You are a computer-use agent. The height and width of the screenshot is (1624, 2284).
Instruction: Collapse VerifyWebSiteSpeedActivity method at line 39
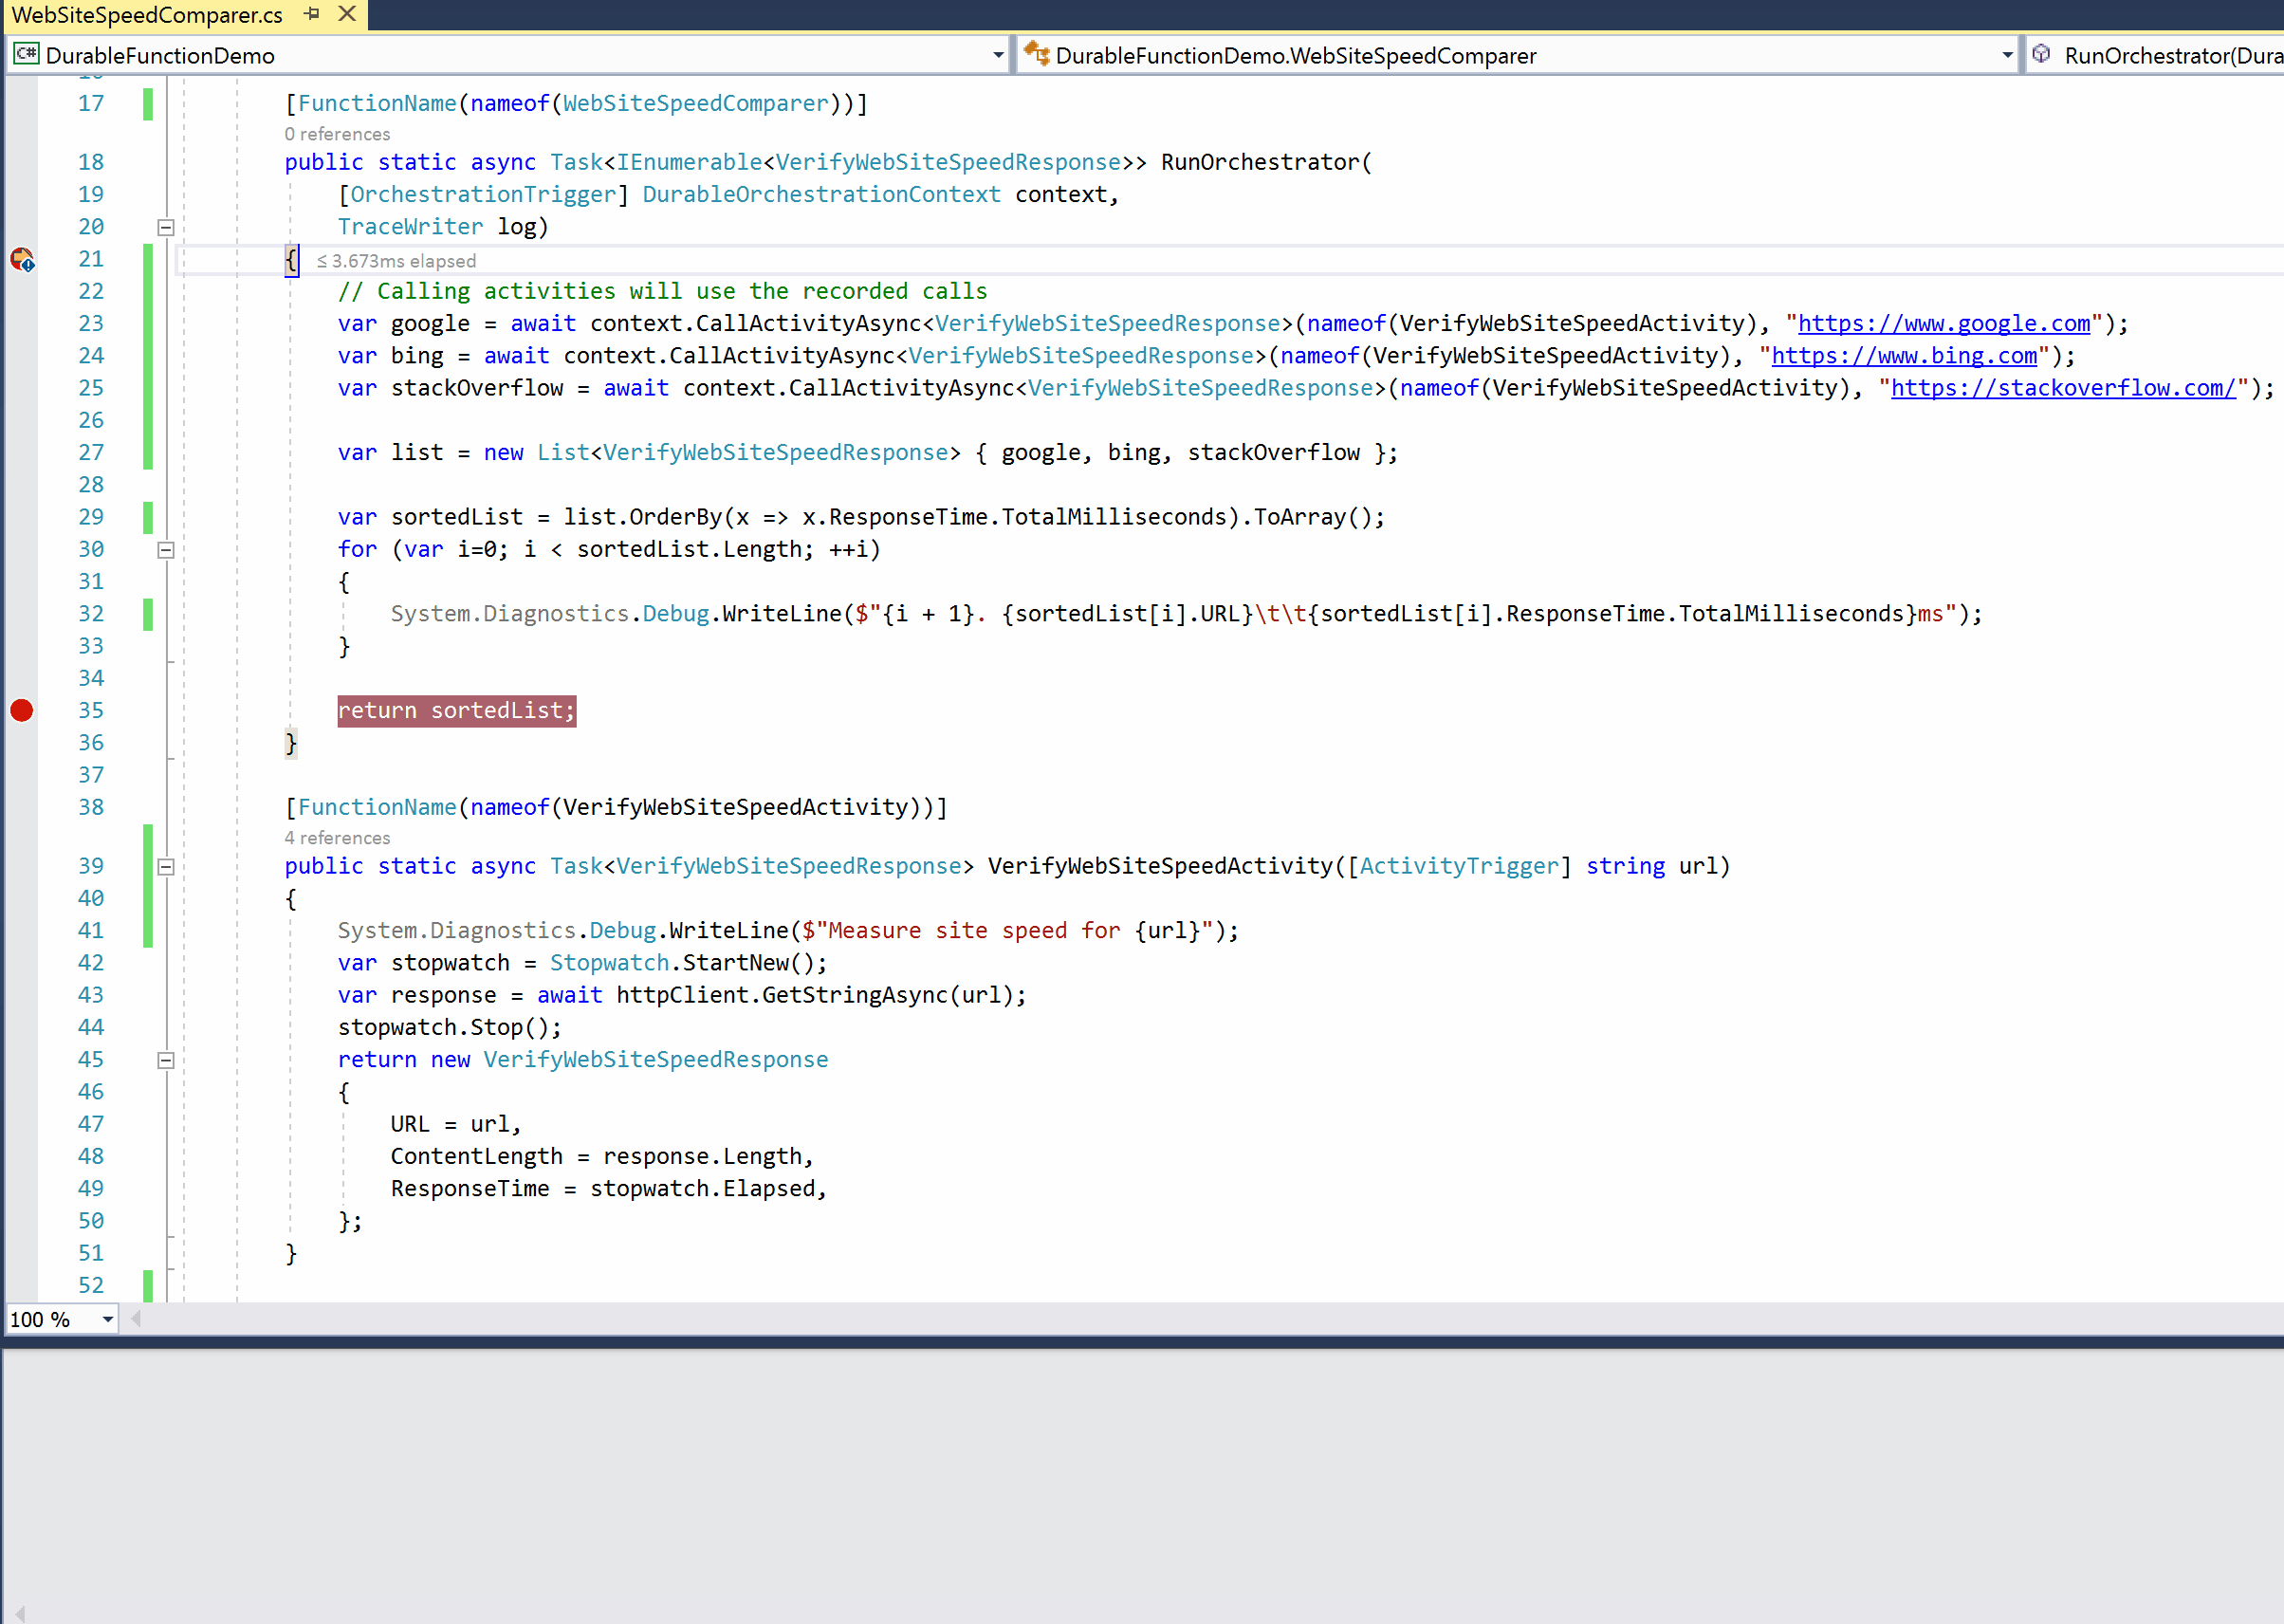tap(166, 867)
